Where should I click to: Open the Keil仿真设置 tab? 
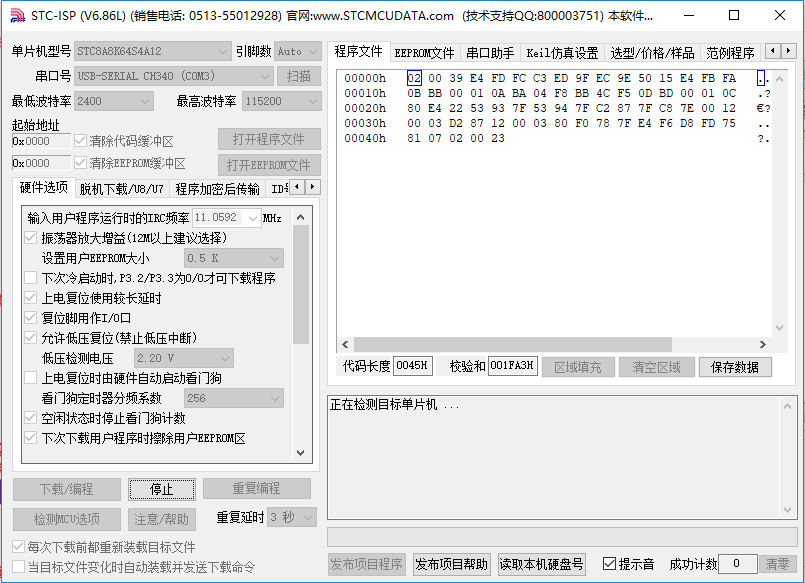(562, 53)
